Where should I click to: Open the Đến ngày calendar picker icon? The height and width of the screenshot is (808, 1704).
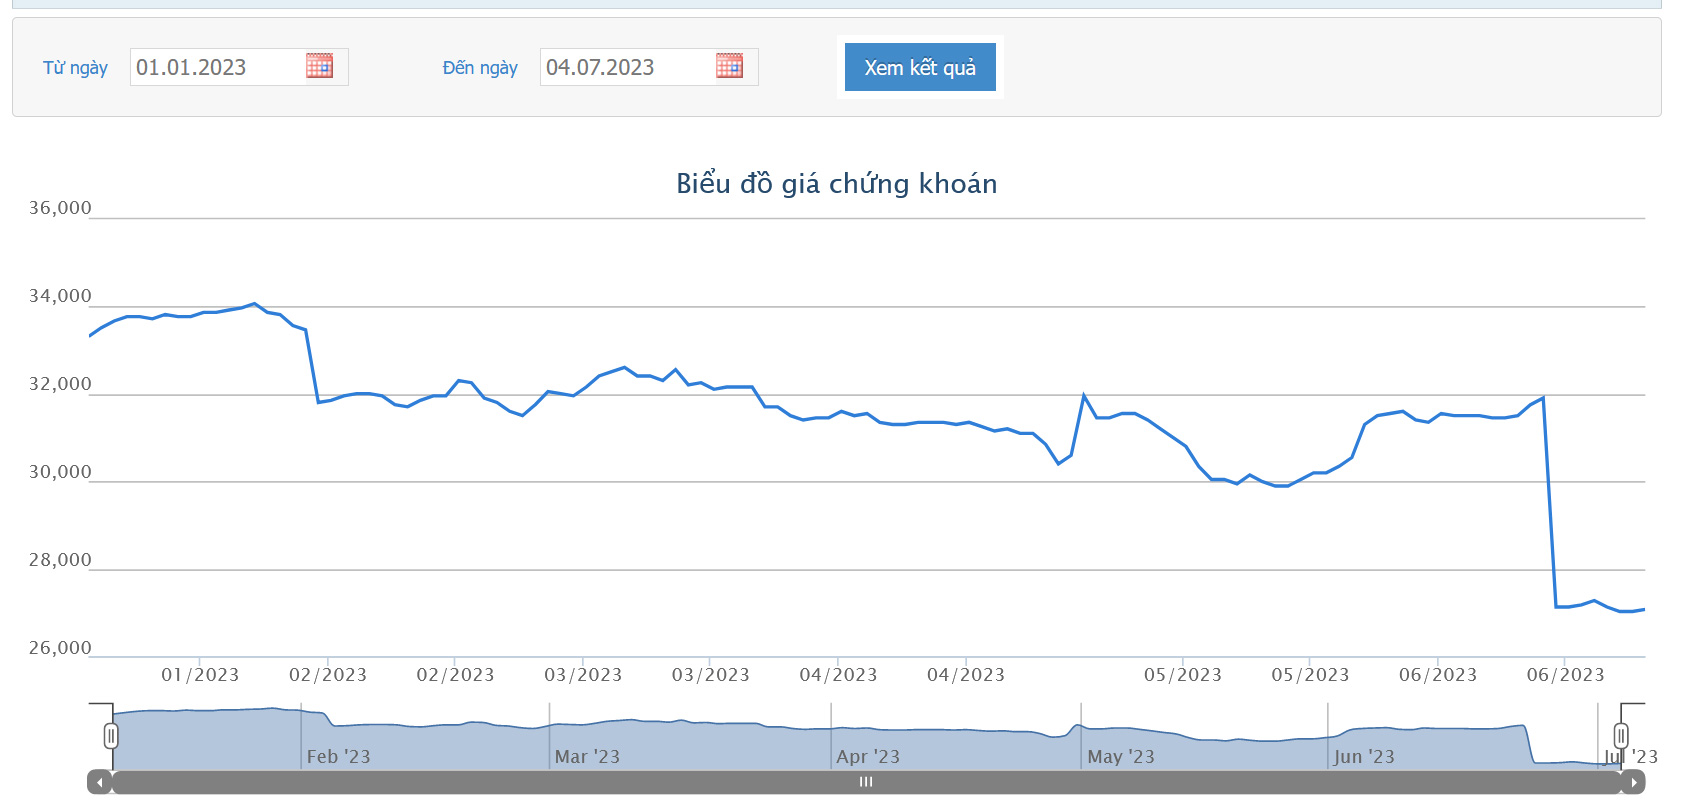pos(729,66)
